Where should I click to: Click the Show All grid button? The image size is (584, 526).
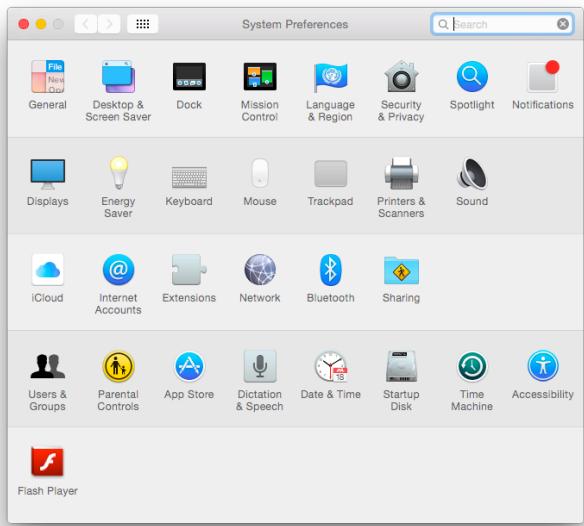pyautogui.click(x=143, y=24)
